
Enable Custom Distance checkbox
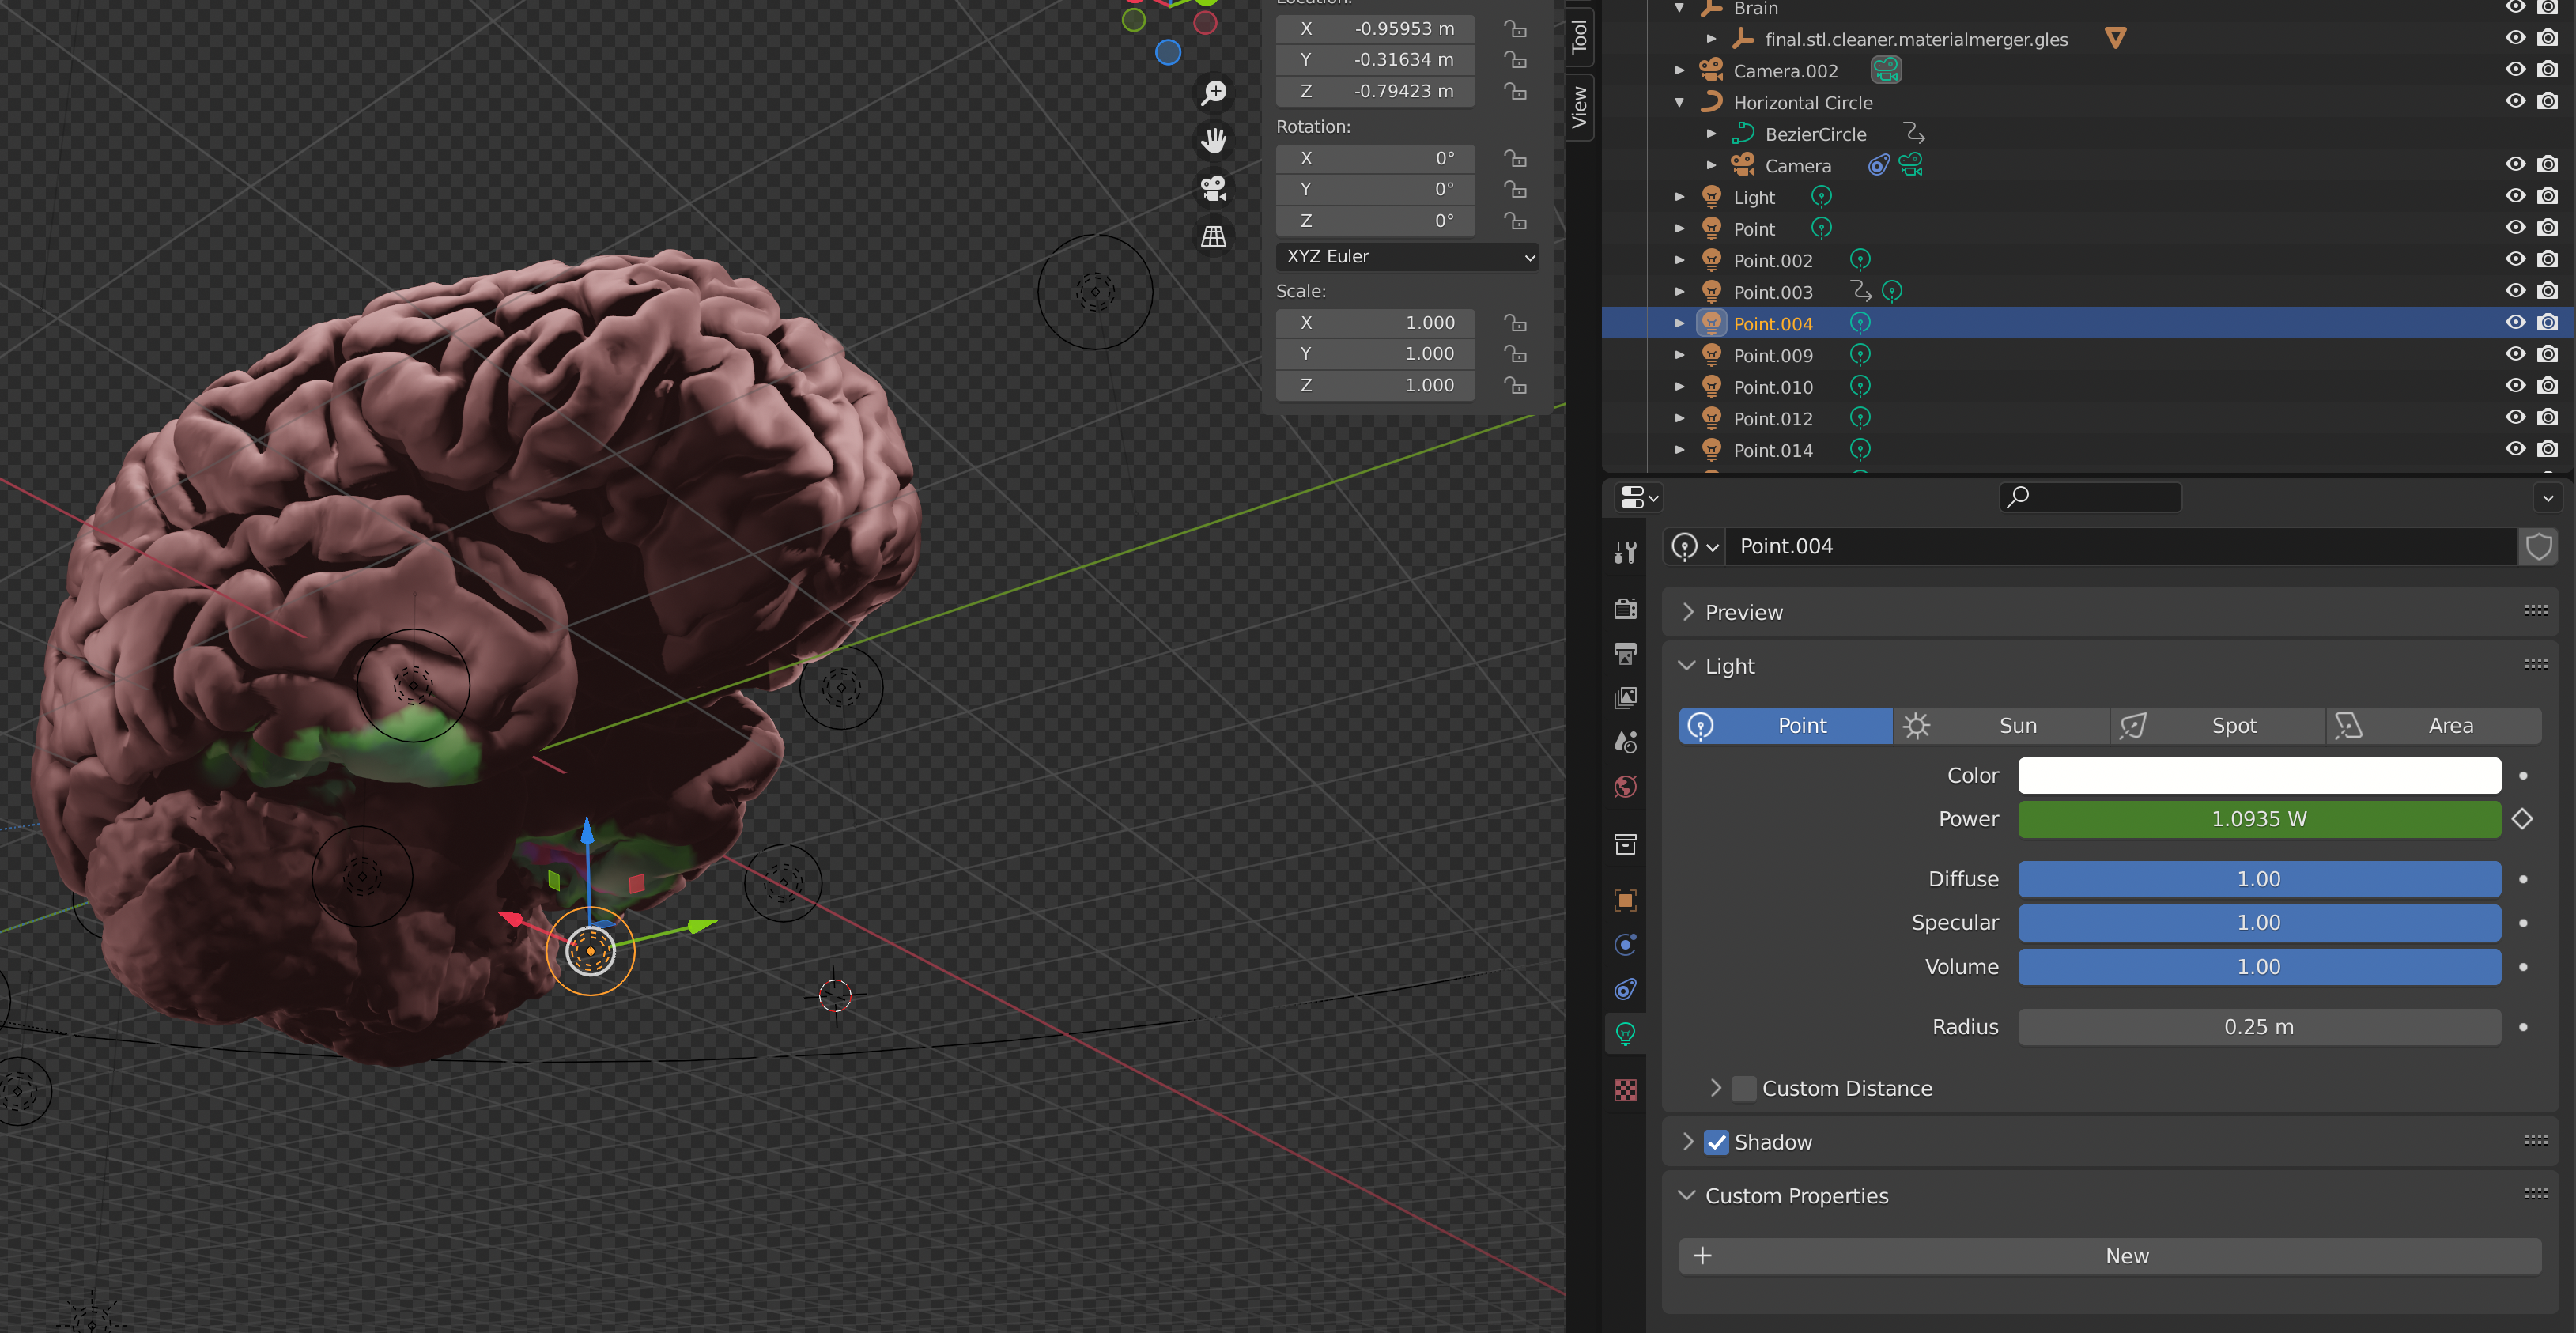pyautogui.click(x=1743, y=1088)
